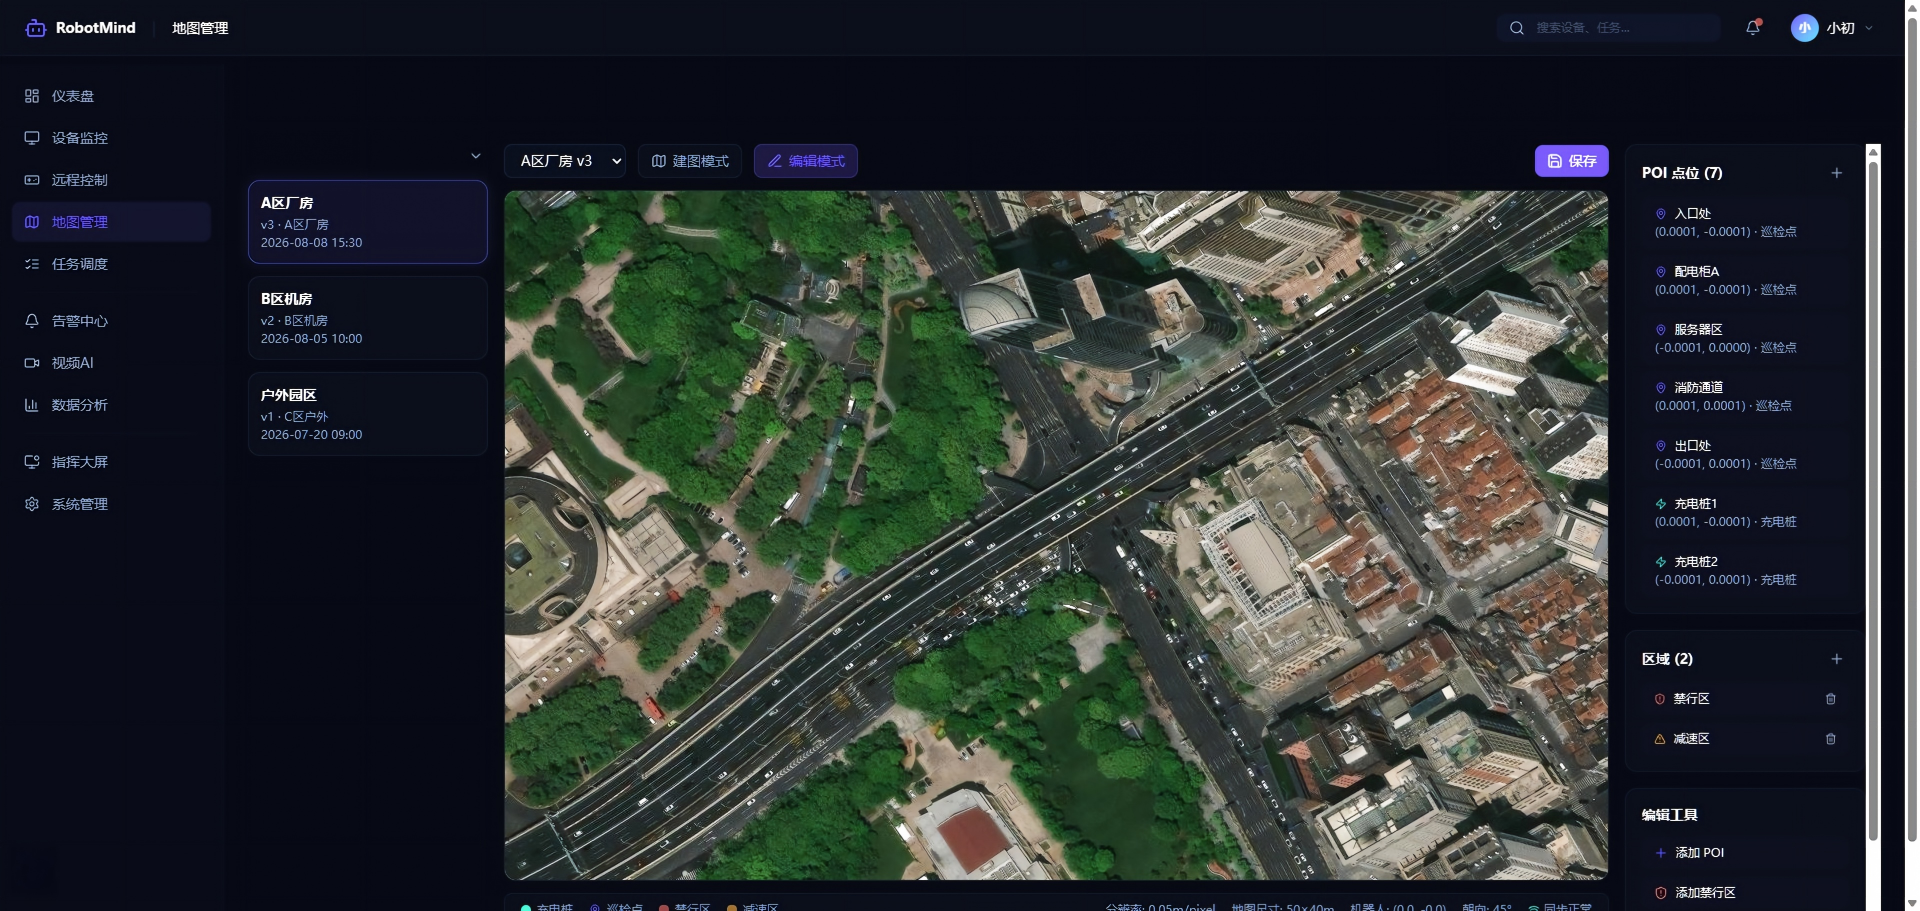Select the 出口处 POI entry

click(1745, 454)
